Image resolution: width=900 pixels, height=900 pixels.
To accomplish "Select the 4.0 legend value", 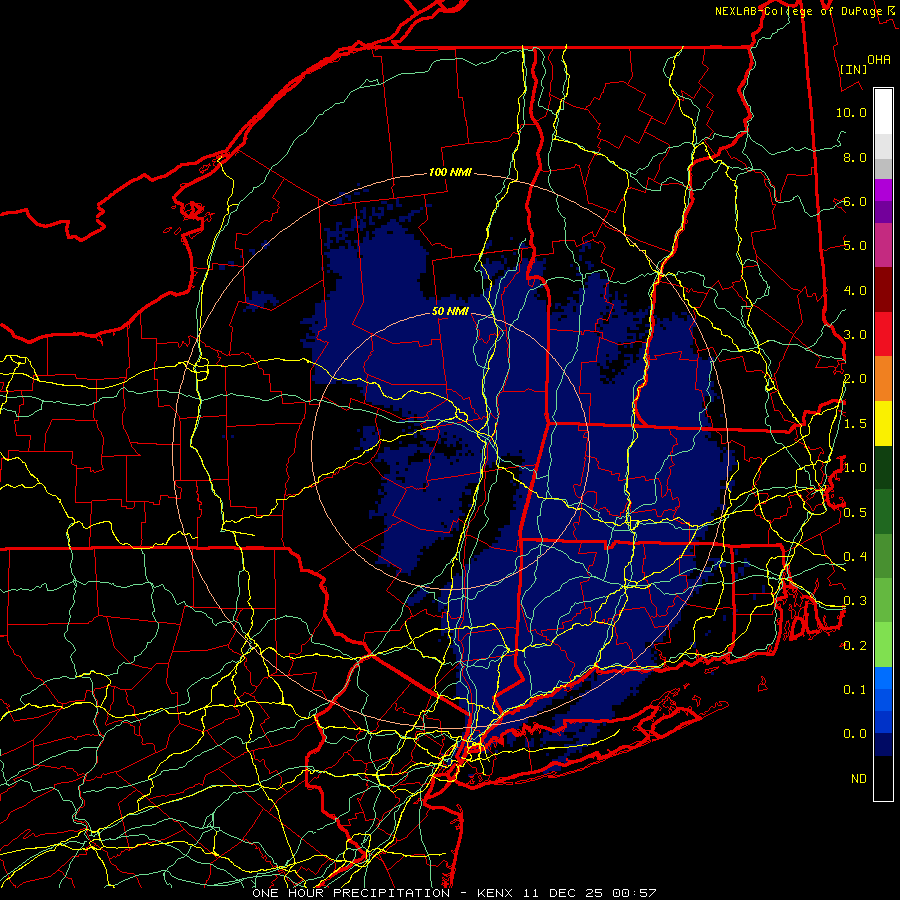I will point(855,290).
